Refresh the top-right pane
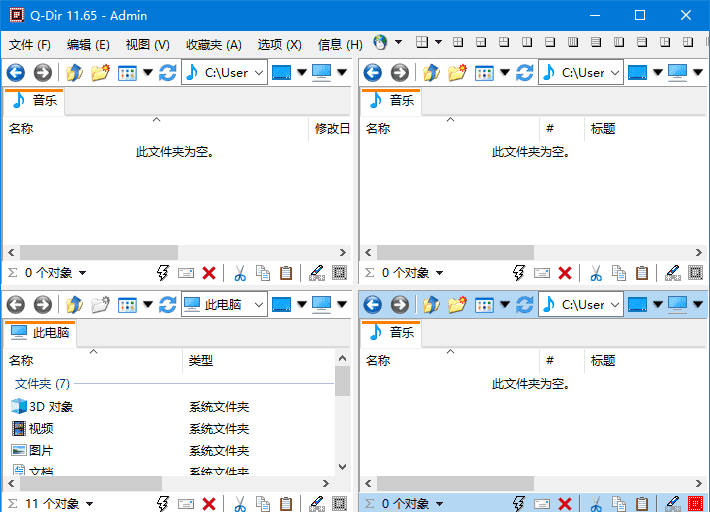The image size is (710, 512). click(524, 72)
